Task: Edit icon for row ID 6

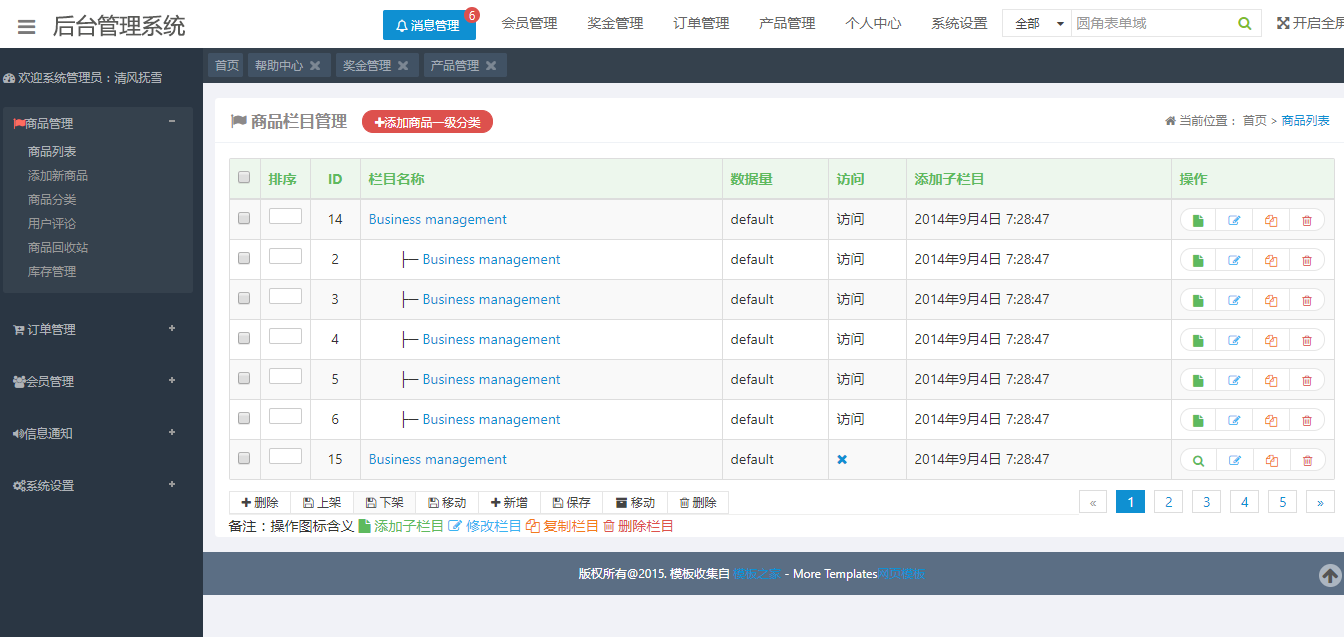Action: [x=1234, y=420]
